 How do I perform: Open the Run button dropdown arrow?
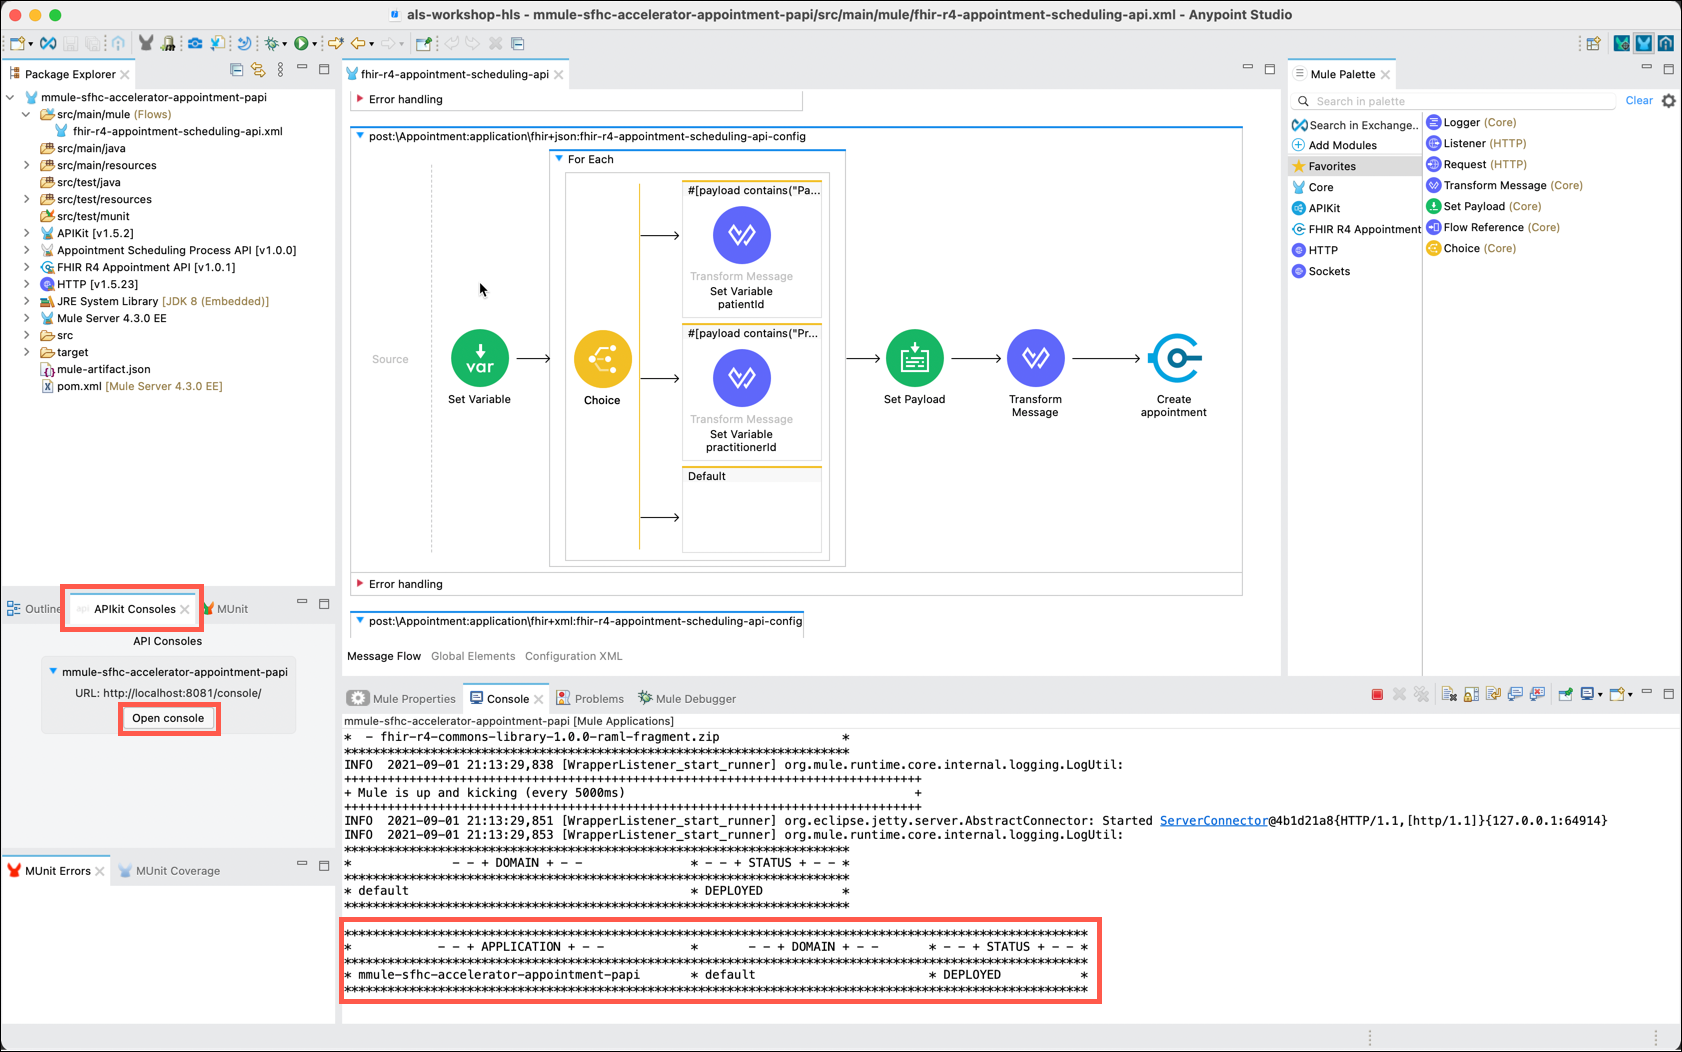tap(314, 44)
